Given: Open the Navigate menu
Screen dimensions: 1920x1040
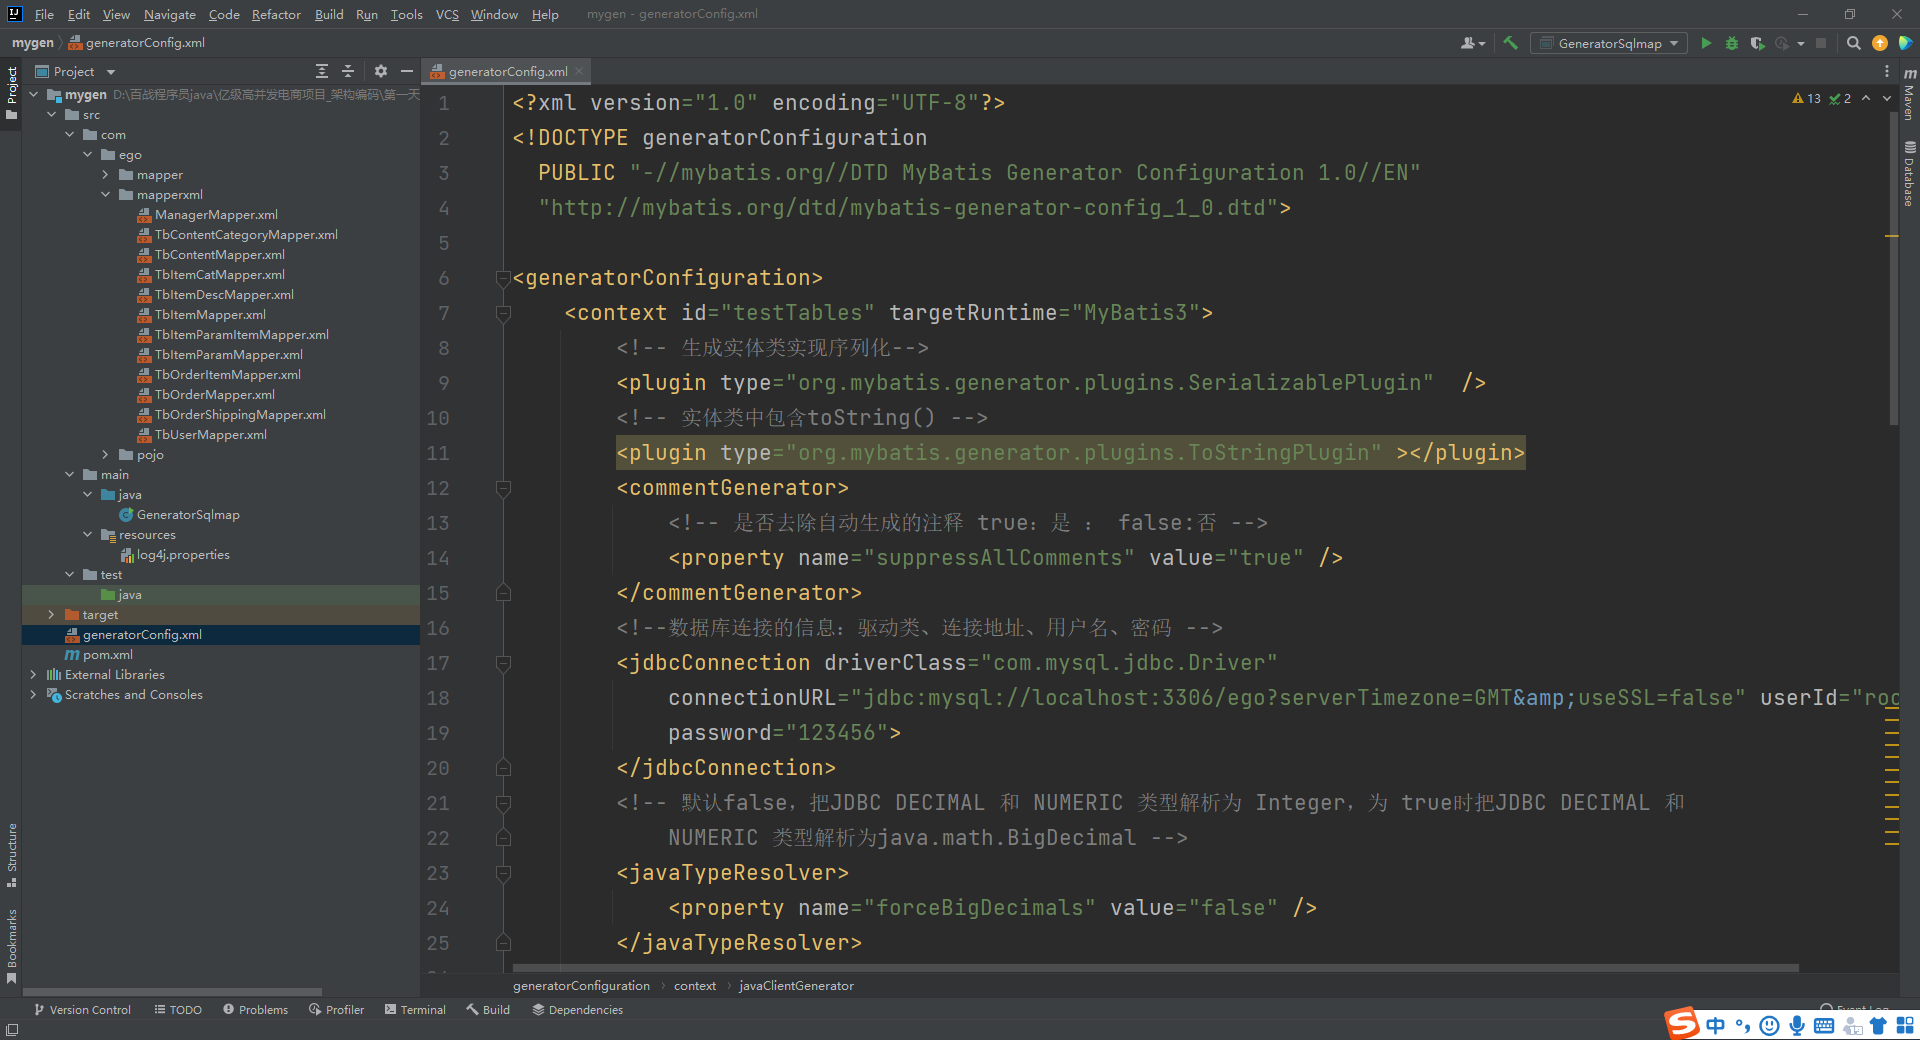Looking at the screenshot, I should tap(169, 14).
